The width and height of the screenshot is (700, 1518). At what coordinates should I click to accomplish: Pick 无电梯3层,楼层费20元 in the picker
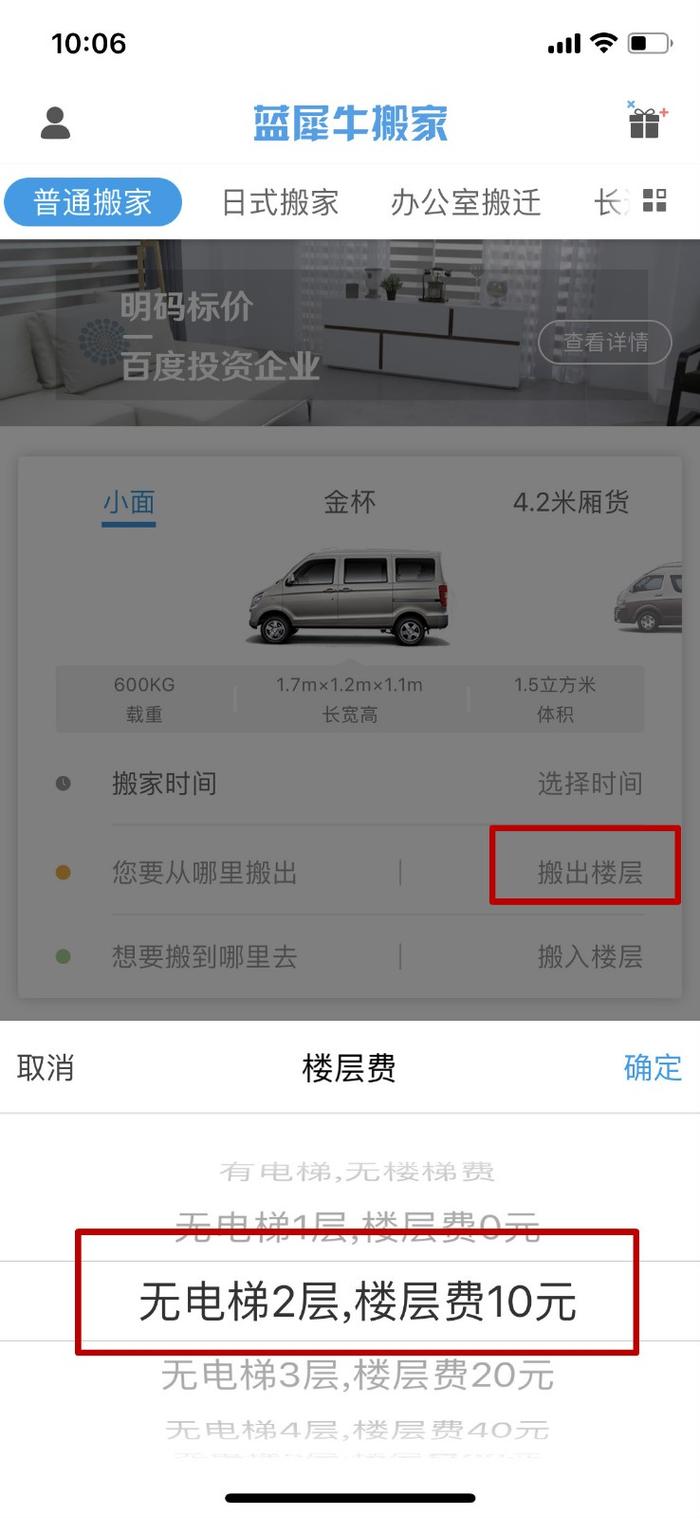click(357, 1376)
